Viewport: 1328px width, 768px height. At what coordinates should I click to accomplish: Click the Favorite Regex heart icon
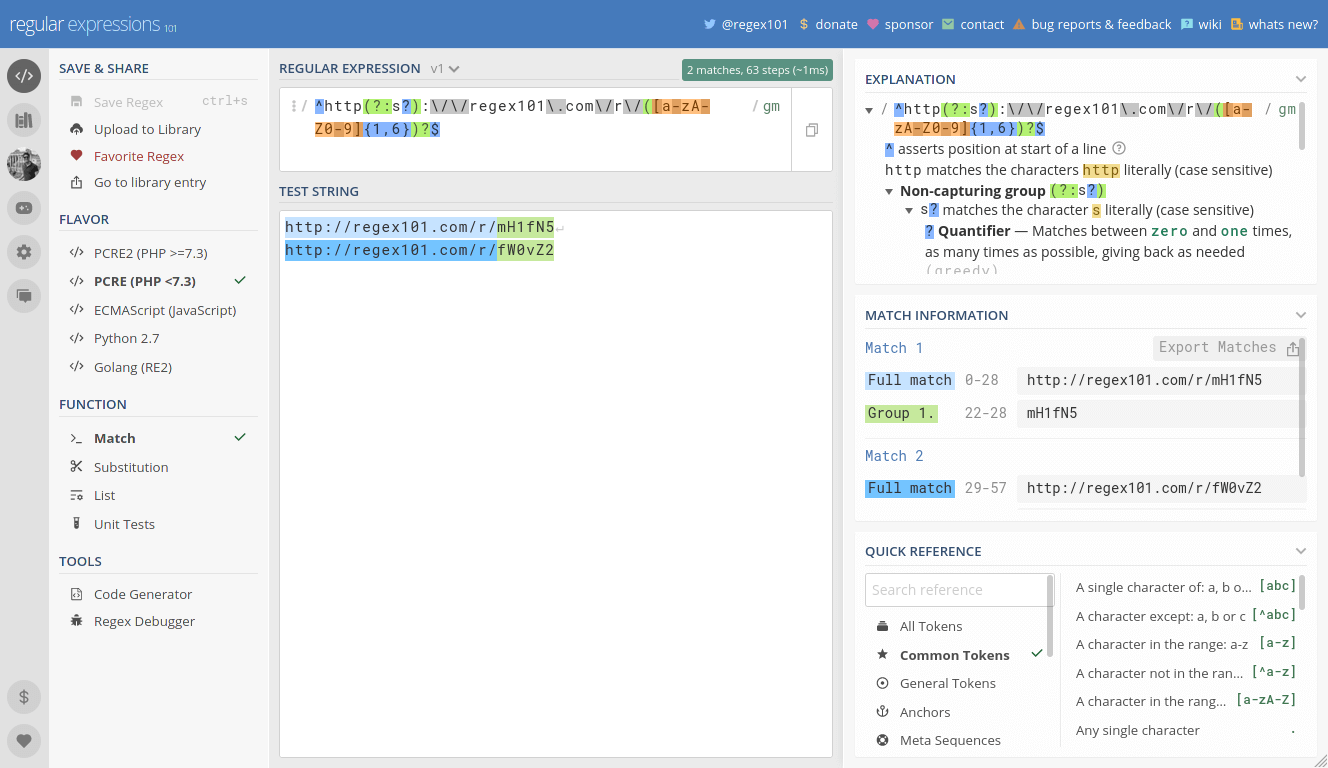76,156
